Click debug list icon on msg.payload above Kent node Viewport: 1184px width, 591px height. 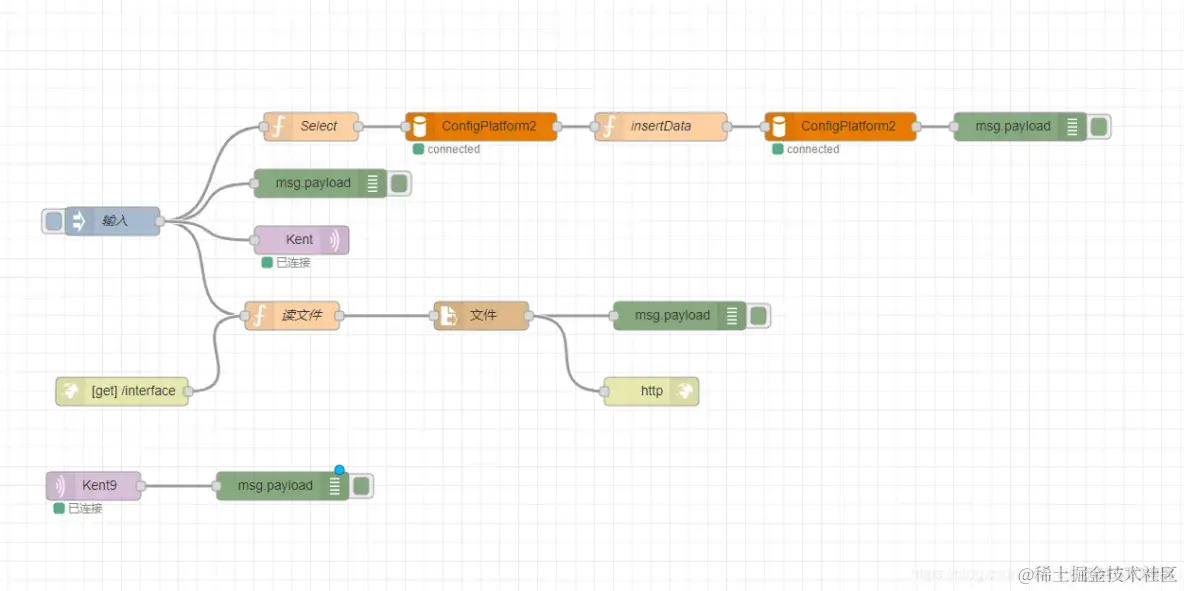click(373, 183)
